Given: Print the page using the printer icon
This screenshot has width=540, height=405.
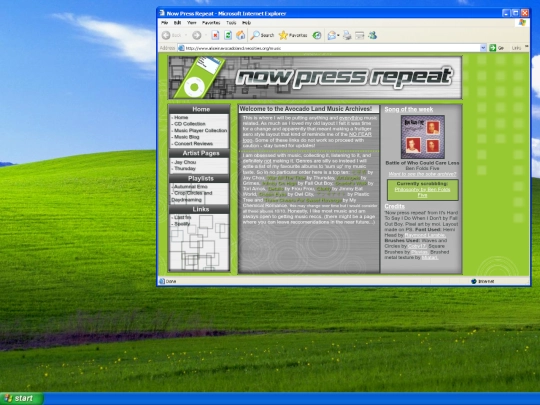Looking at the screenshot, I should point(347,35).
